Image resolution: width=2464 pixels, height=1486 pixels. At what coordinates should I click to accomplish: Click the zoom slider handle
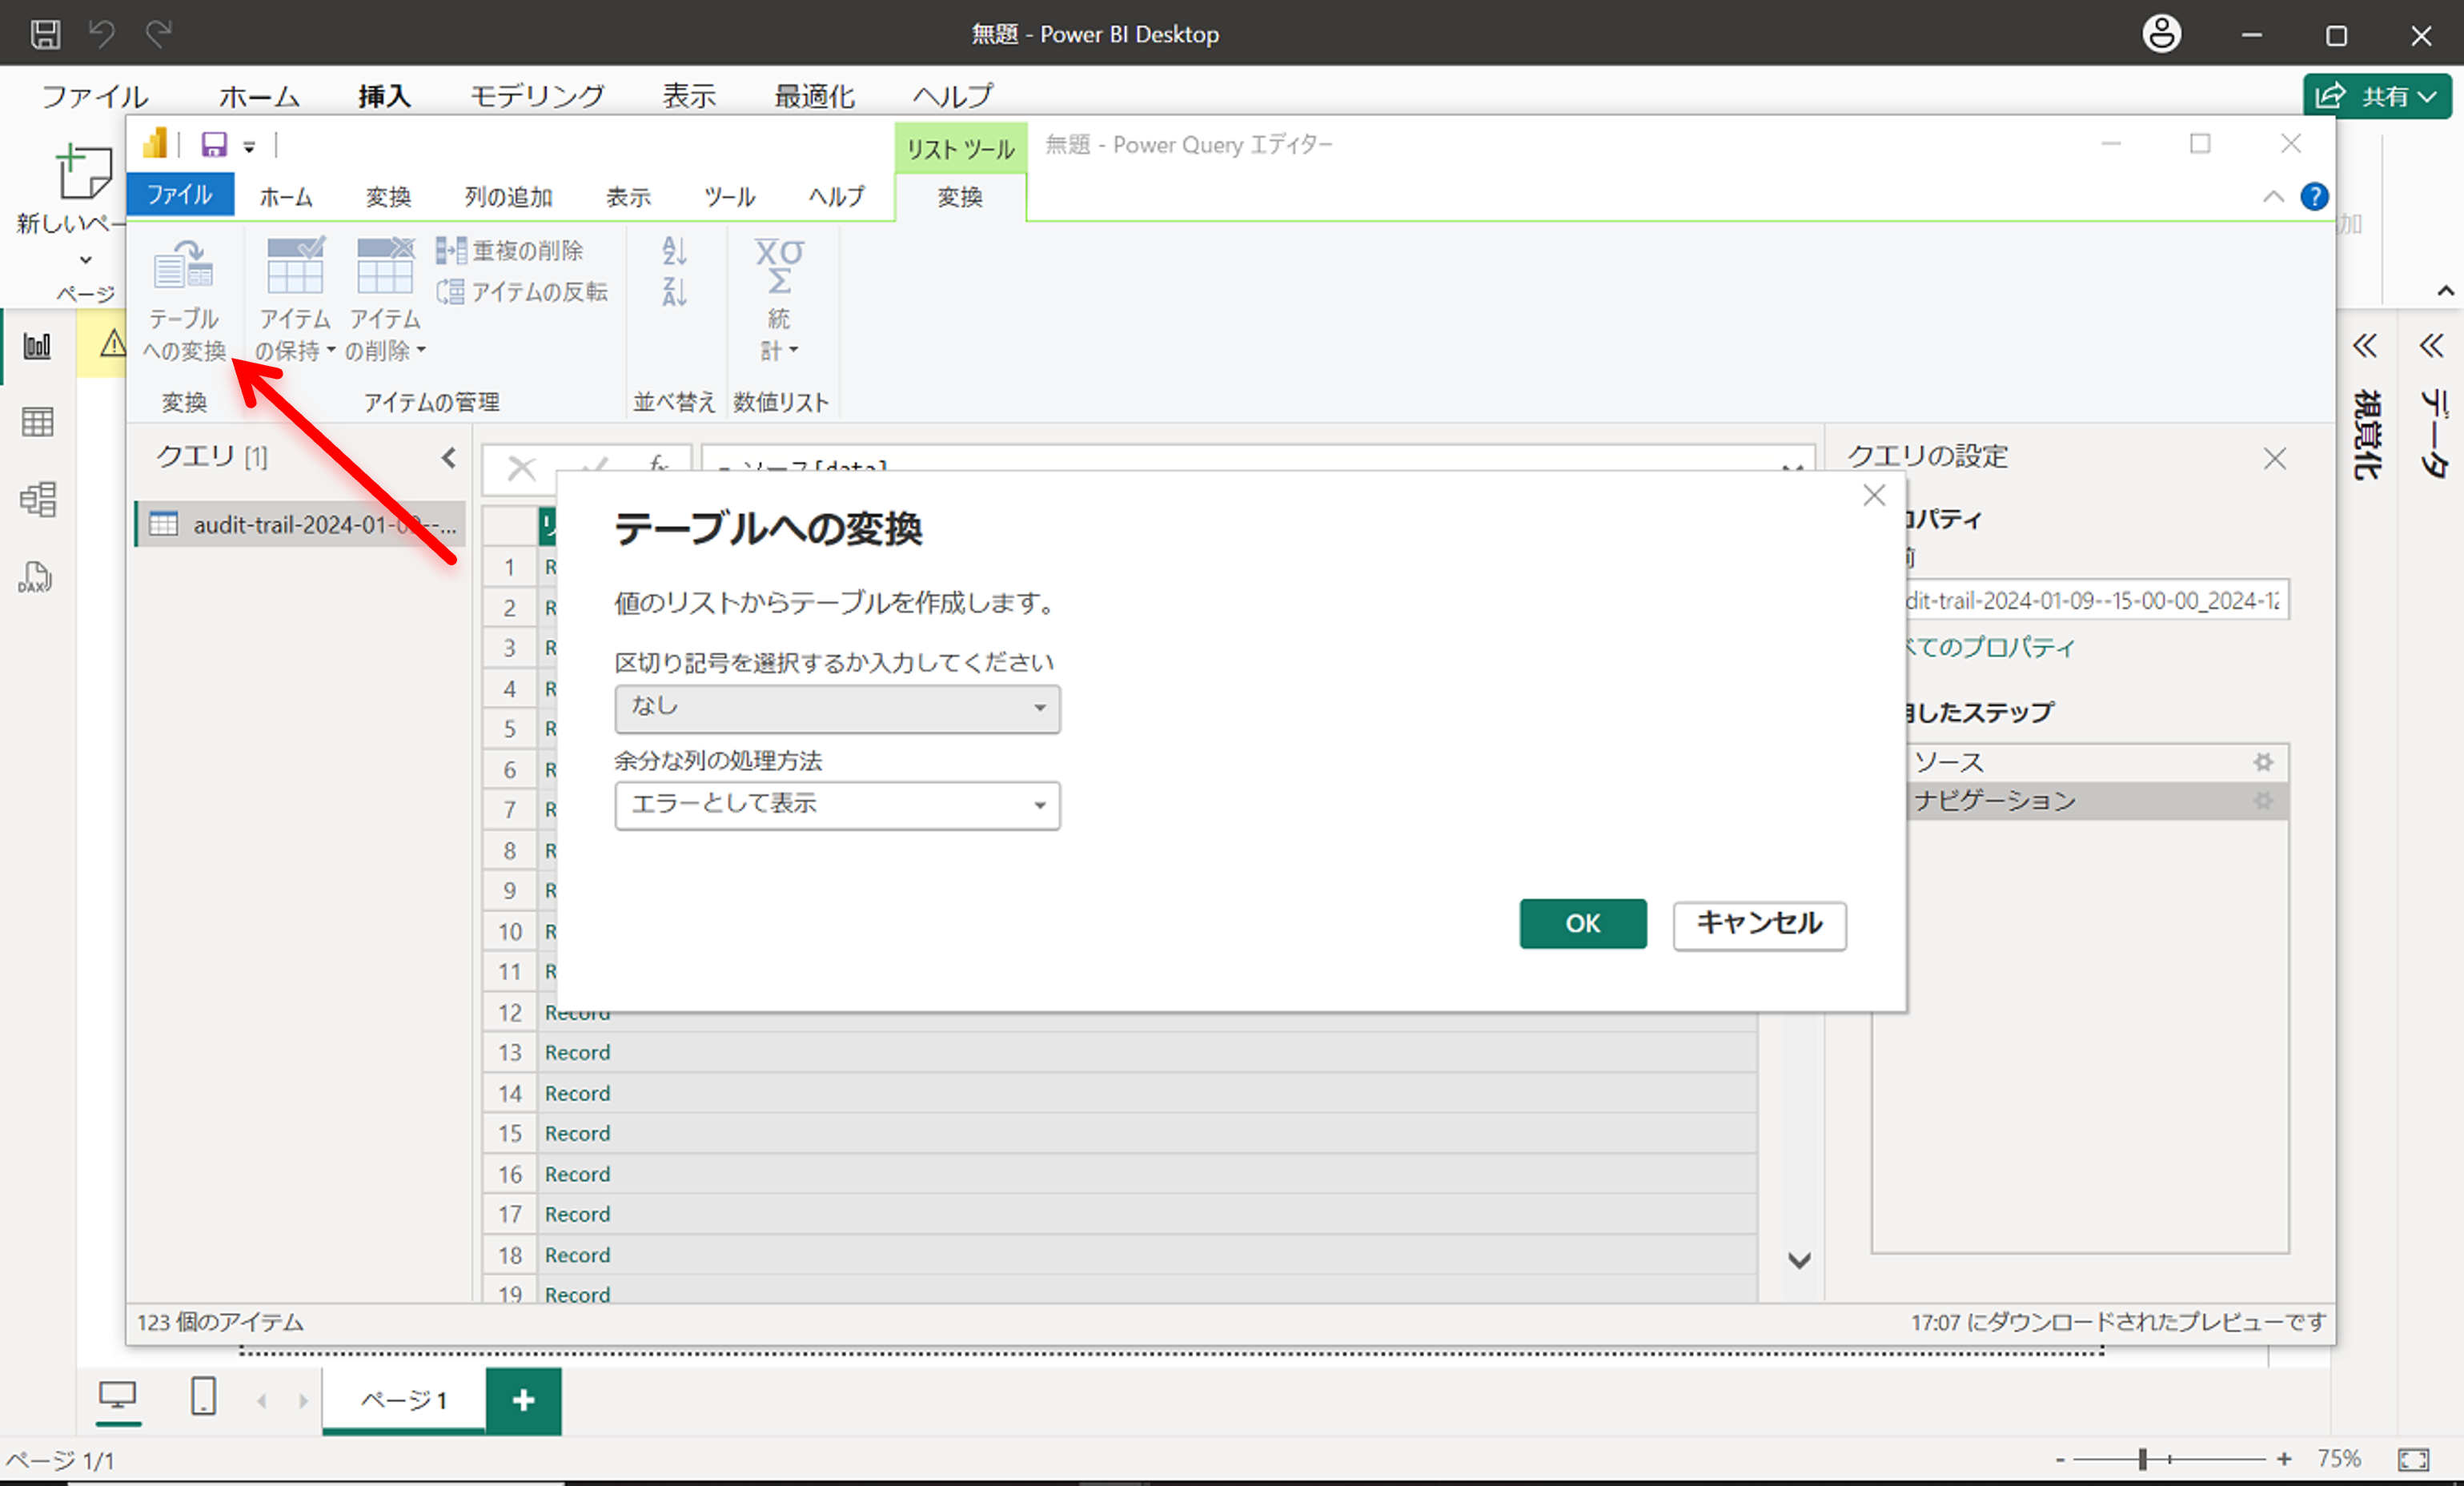(x=2143, y=1460)
